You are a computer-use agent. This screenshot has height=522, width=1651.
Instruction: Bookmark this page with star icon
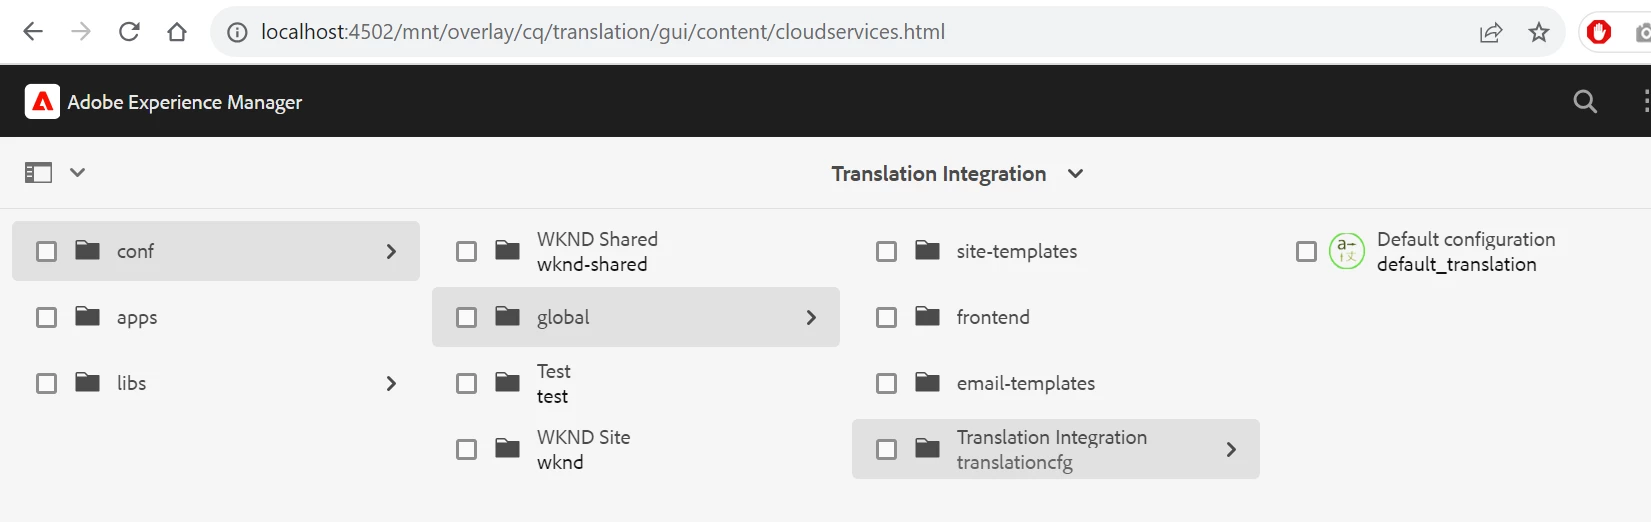click(1539, 32)
